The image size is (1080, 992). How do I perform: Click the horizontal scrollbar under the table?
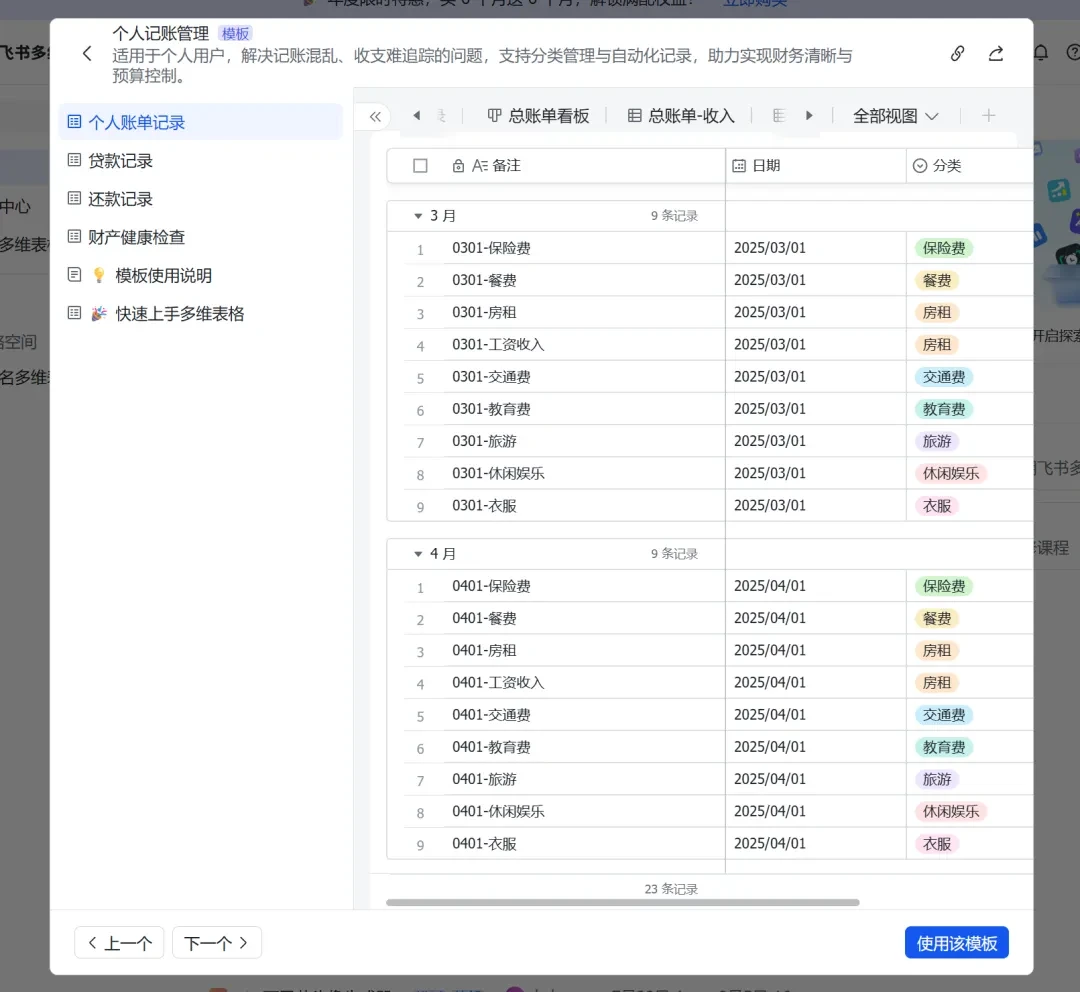[623, 902]
